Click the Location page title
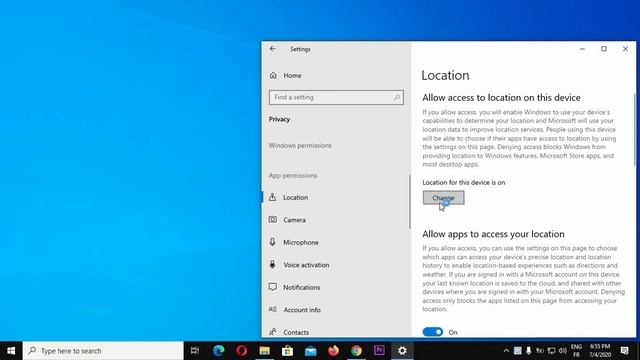The height and width of the screenshot is (360, 640). 445,75
